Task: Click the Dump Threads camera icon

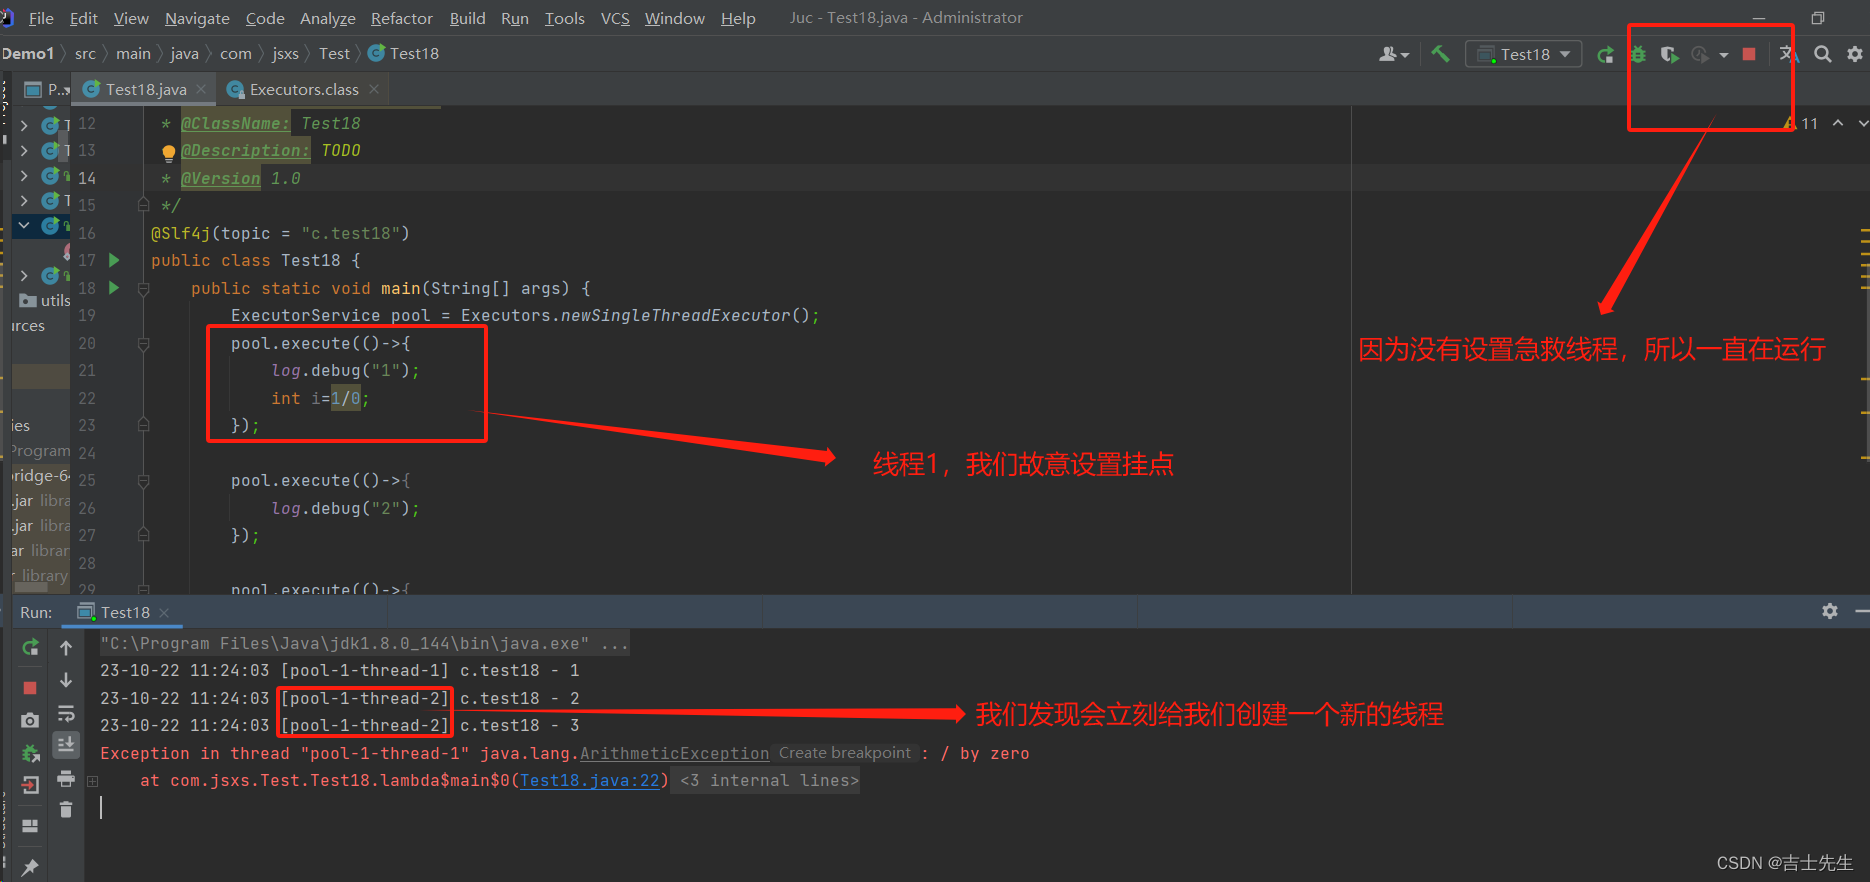Action: (x=30, y=720)
